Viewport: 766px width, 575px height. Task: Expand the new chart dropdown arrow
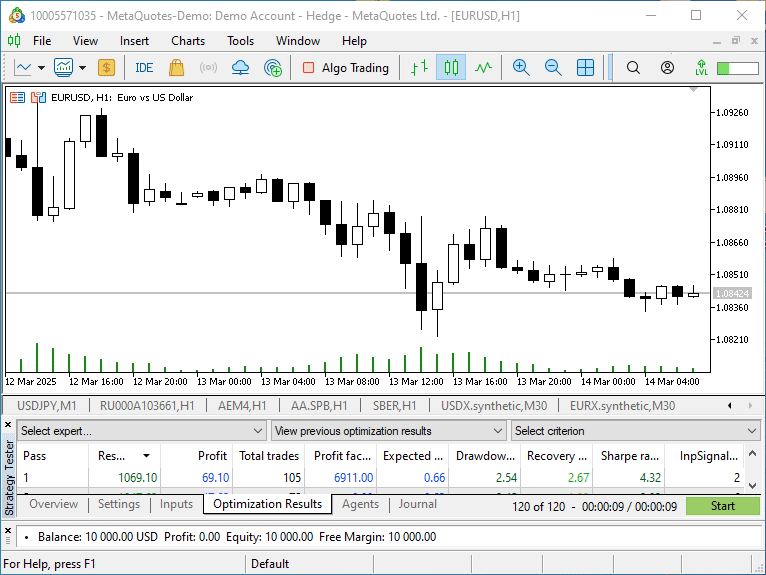point(42,67)
